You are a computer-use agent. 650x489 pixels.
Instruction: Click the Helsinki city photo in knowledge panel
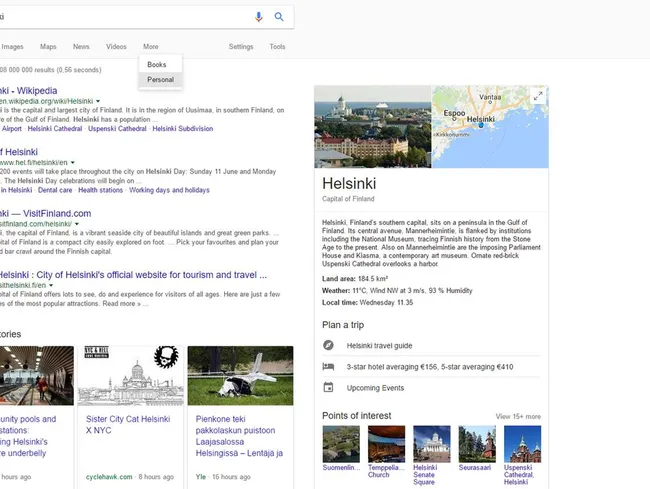pos(372,126)
